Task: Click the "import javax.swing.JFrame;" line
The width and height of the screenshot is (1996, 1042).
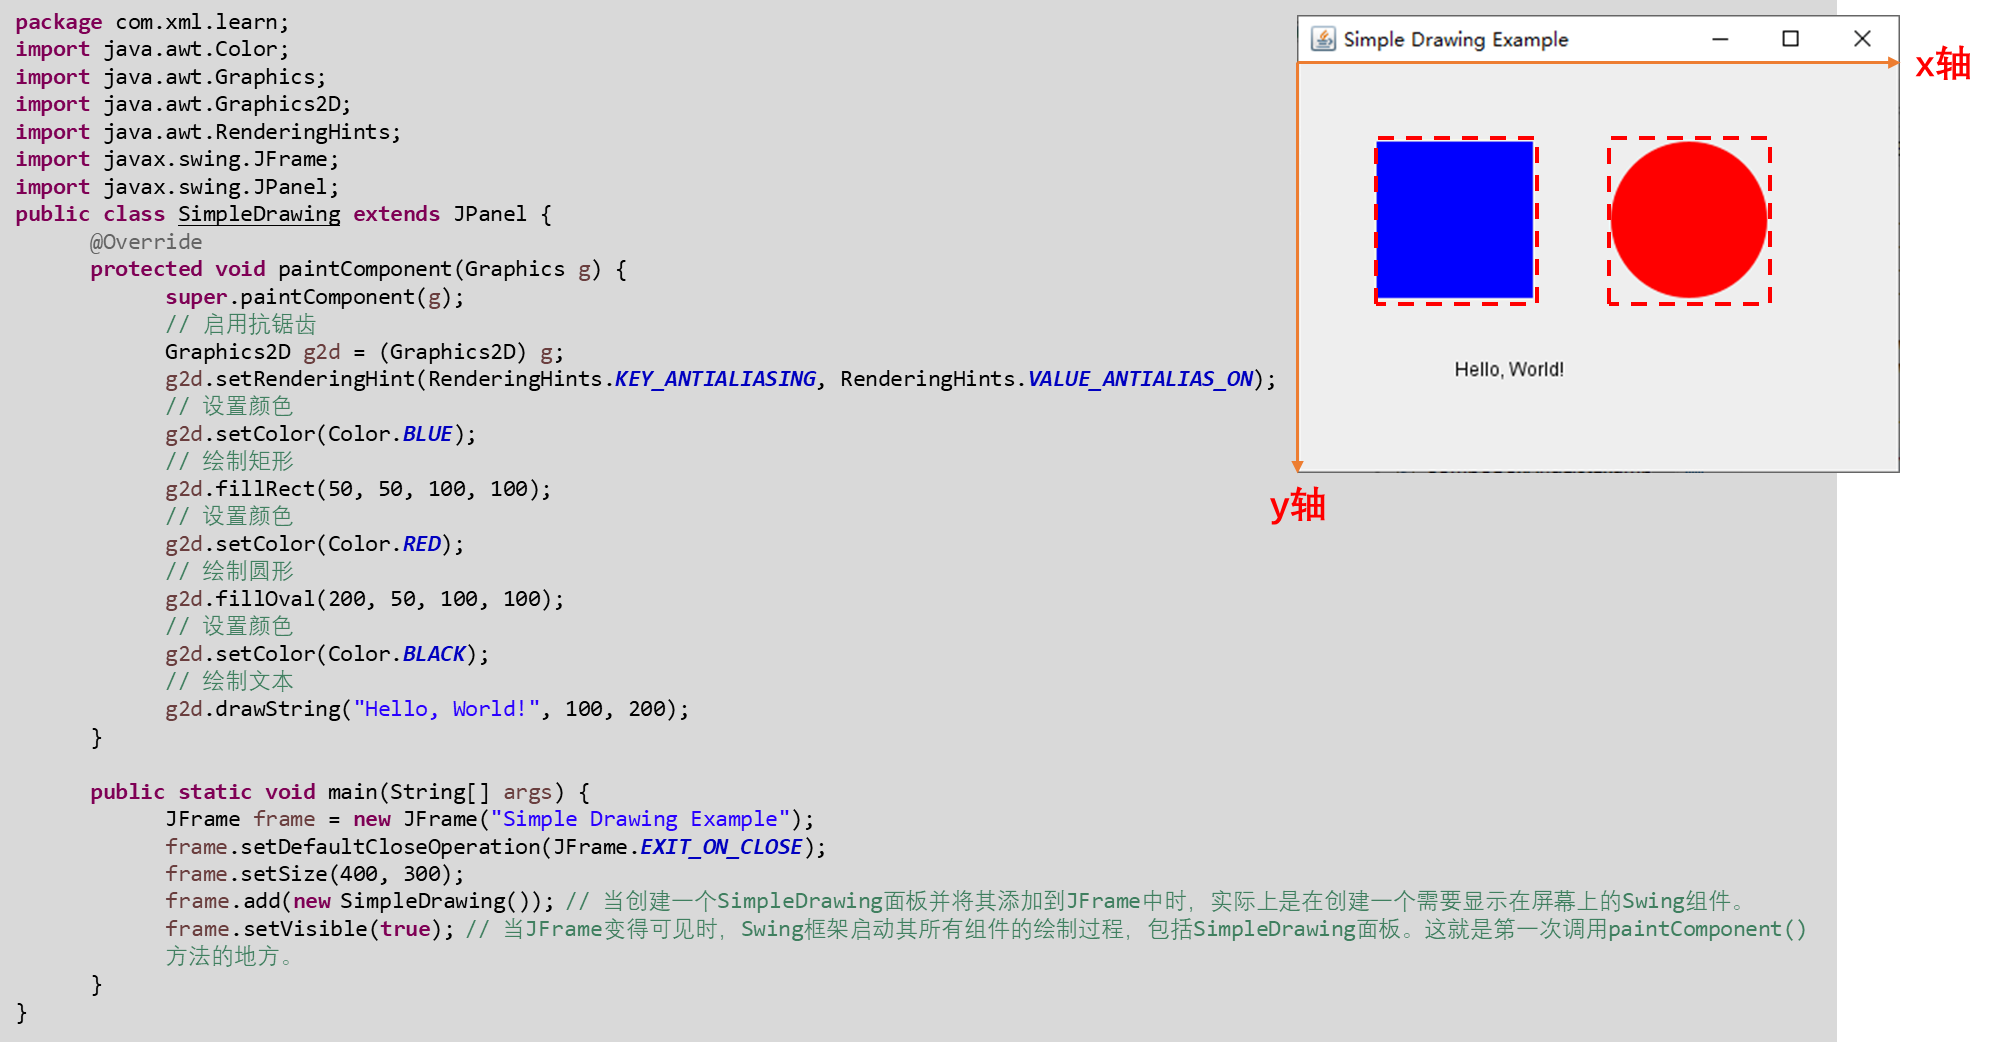Action: click(177, 159)
